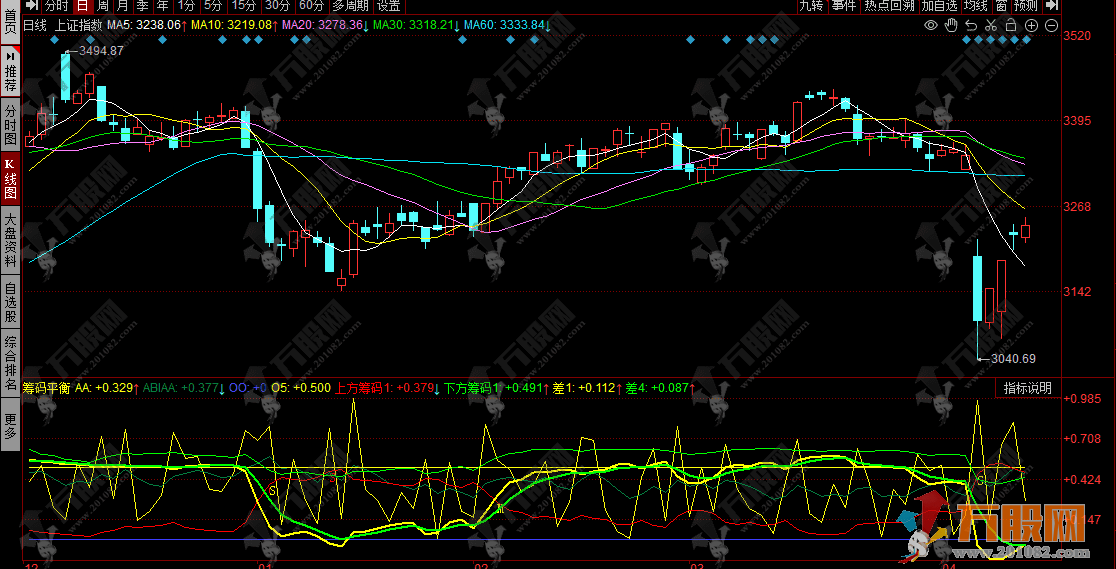Open 指标说明 indicator description
This screenshot has width=1116, height=569.
(x=1029, y=388)
